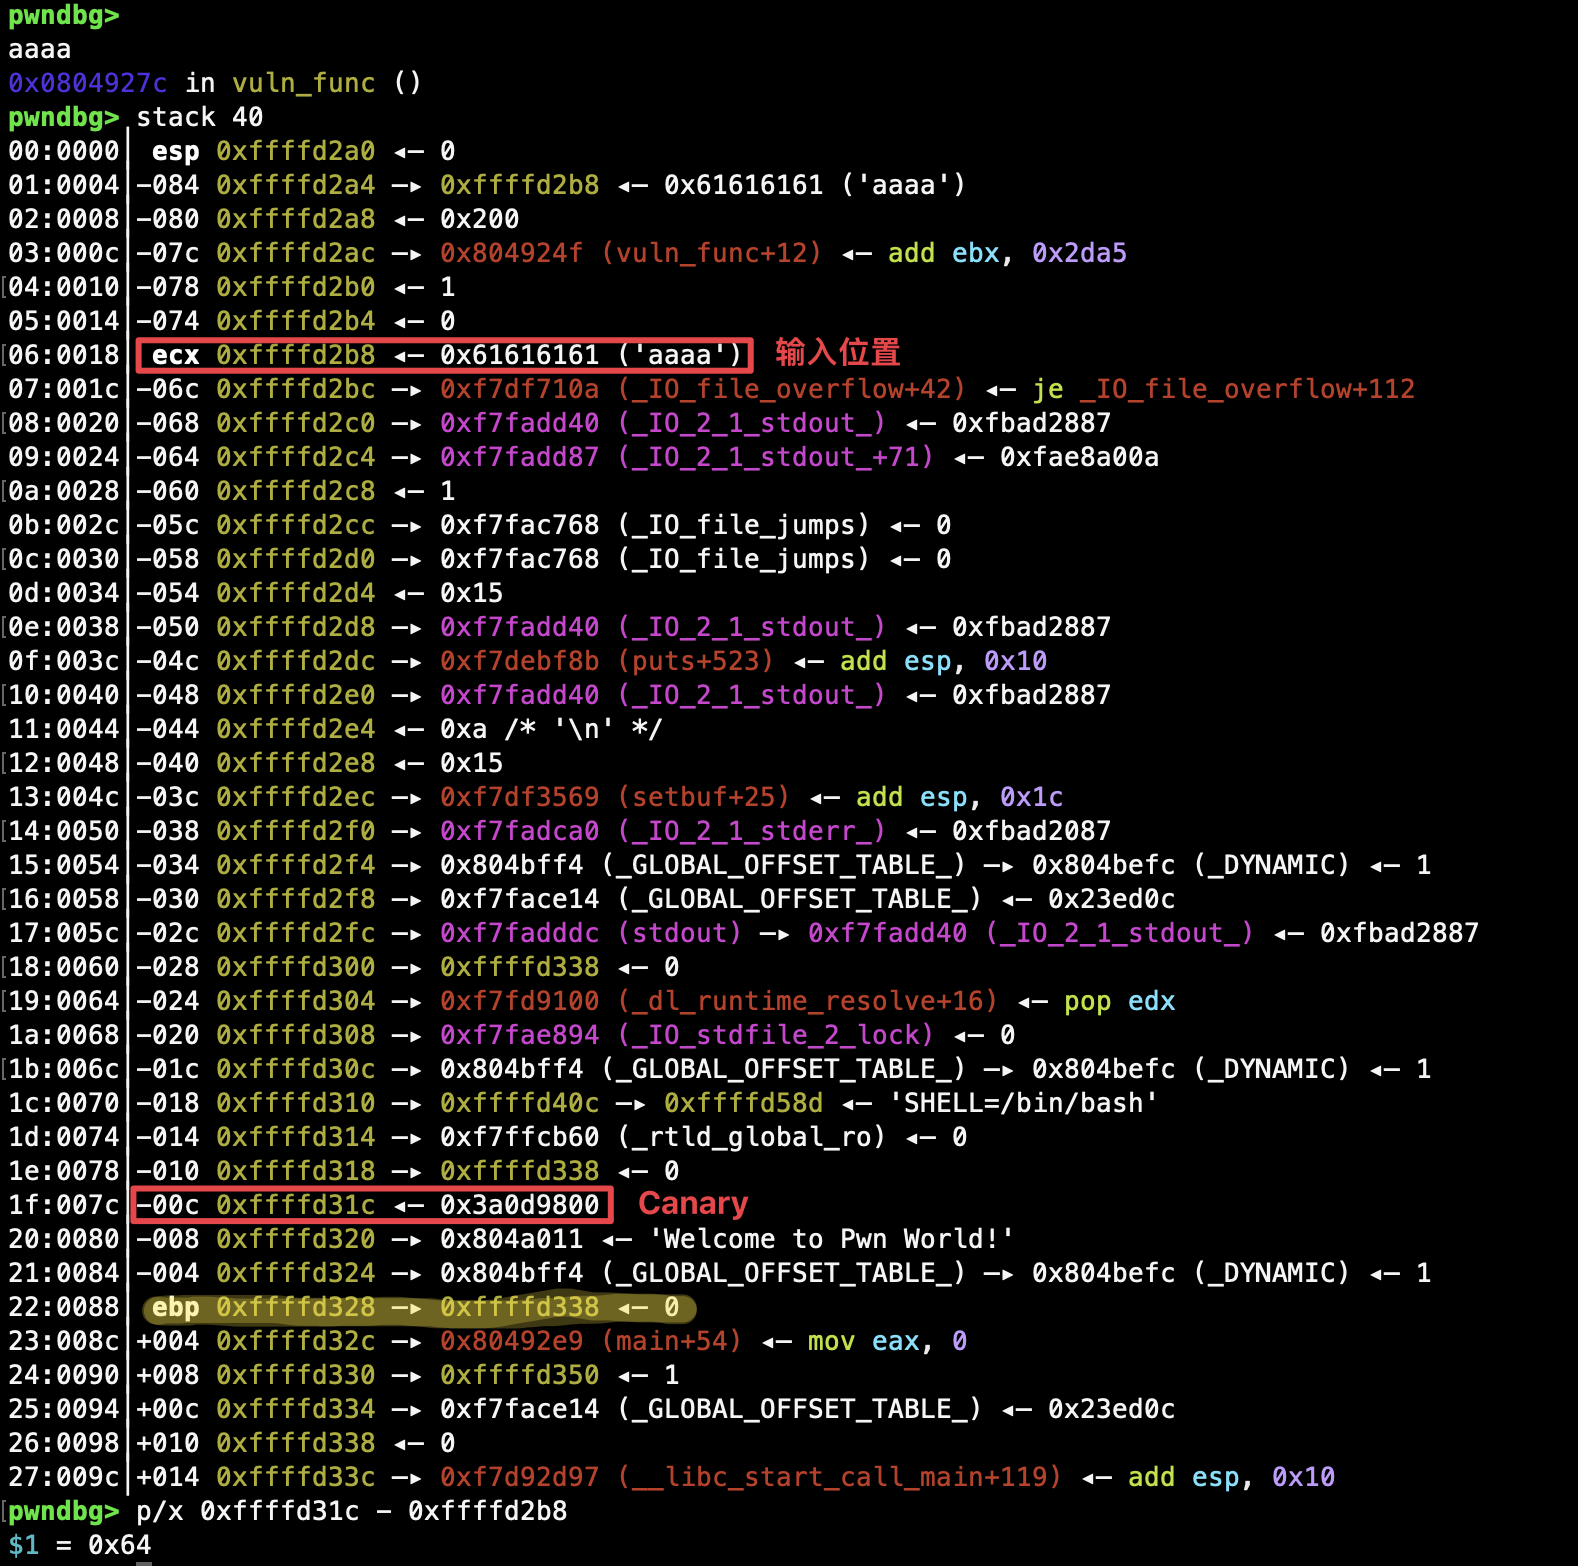Click the (setbuf+25) symbol

pyautogui.click(x=704, y=797)
